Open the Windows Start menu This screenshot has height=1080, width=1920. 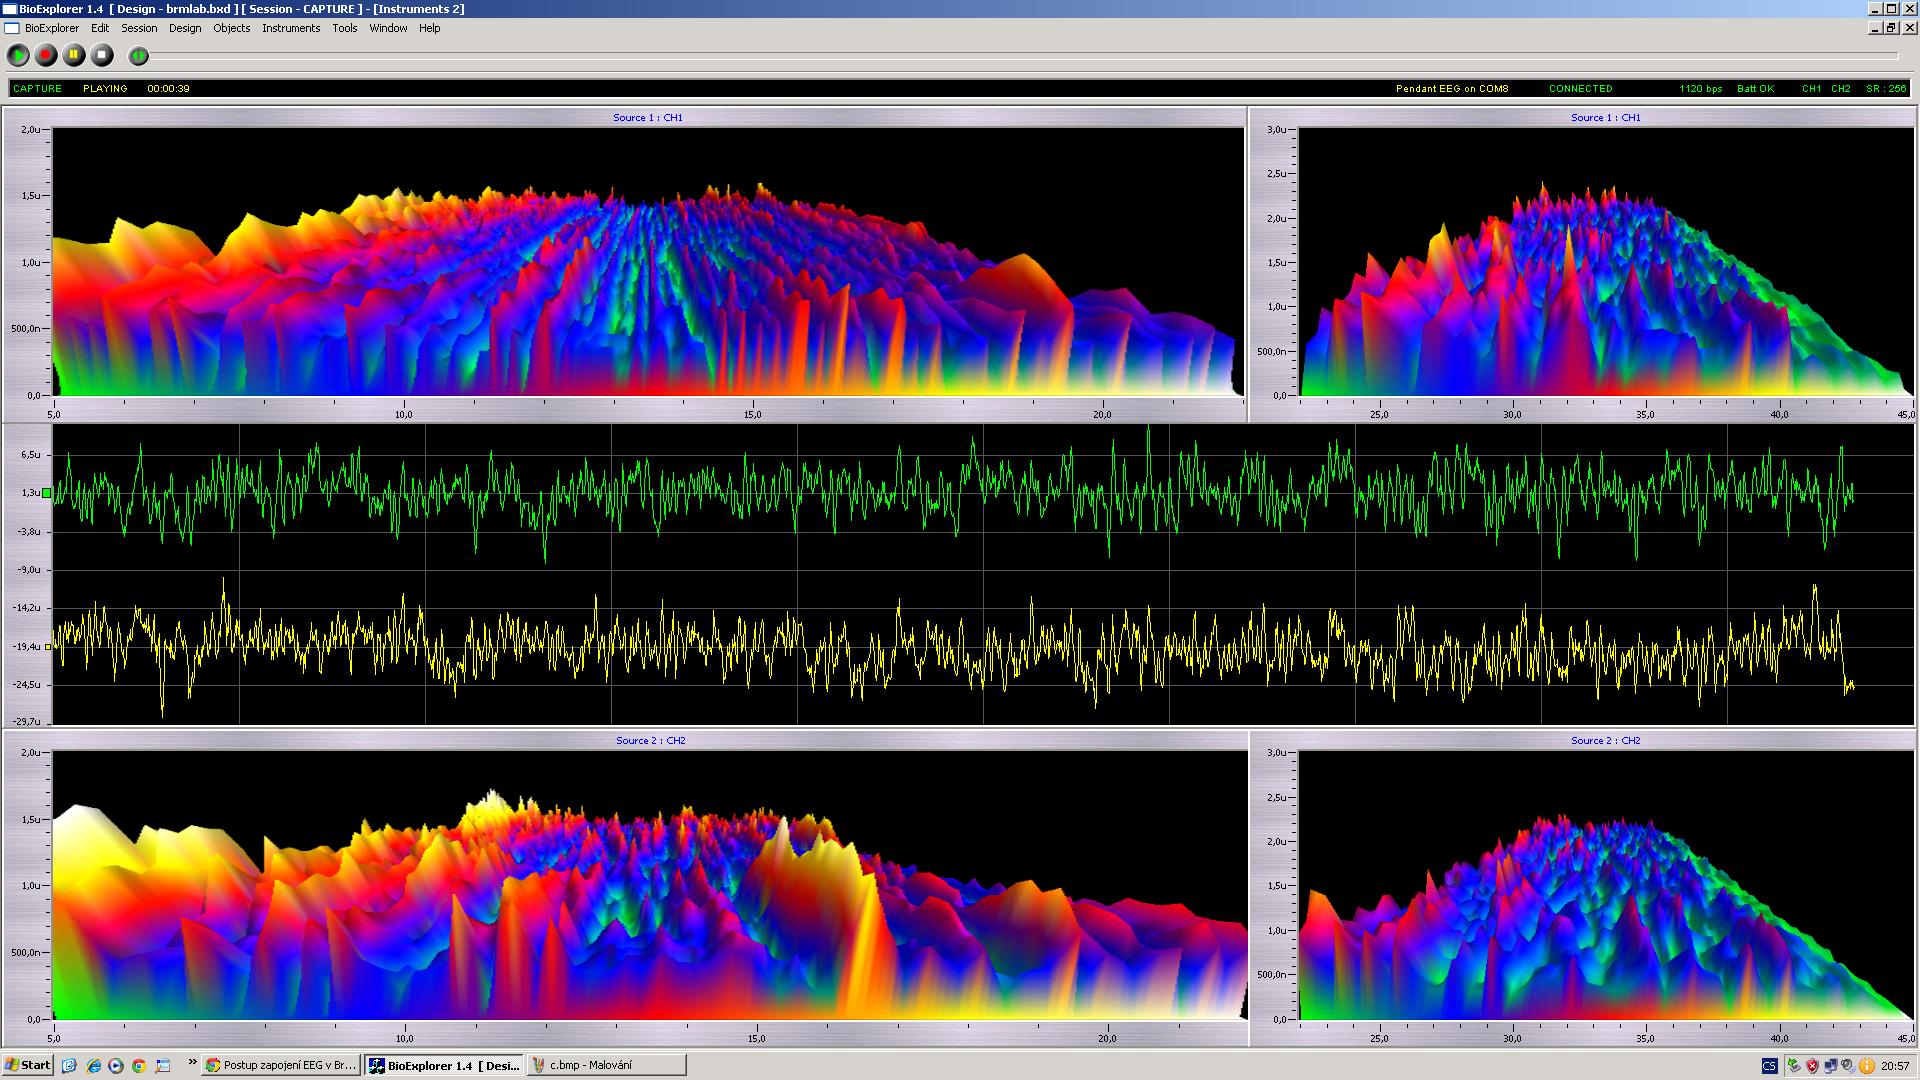point(27,1065)
